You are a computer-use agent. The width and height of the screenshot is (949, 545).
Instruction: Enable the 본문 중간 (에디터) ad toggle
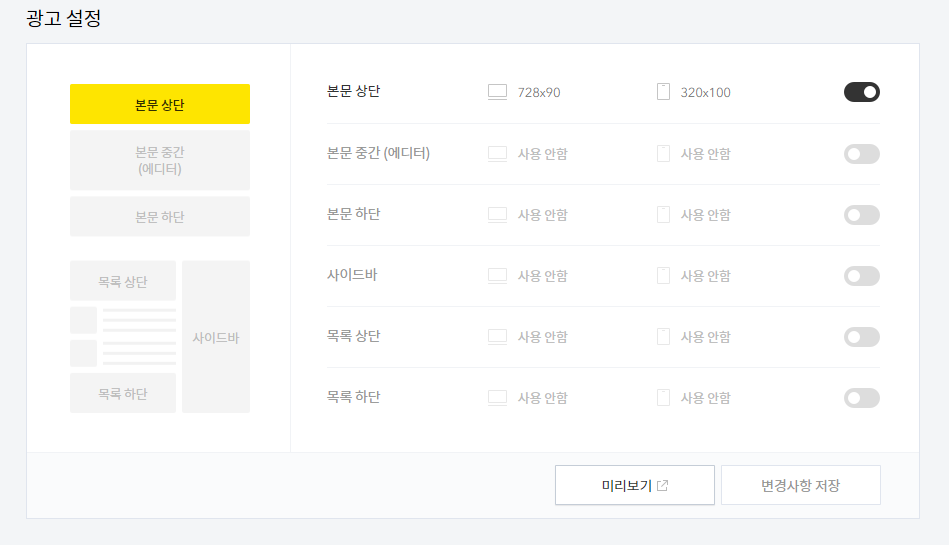coord(862,154)
